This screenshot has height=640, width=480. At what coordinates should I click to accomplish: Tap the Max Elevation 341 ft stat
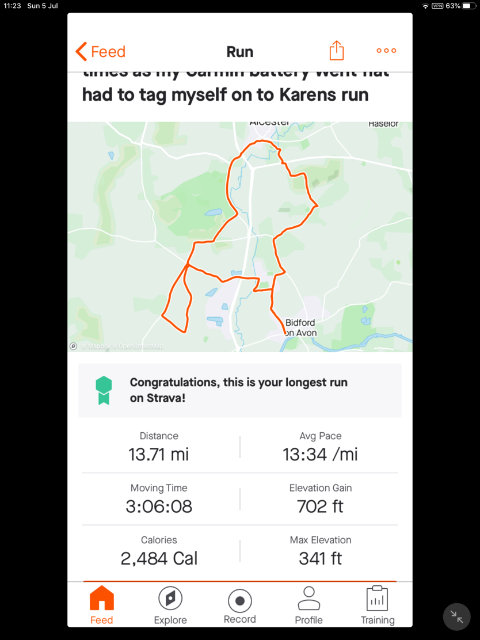pos(320,551)
